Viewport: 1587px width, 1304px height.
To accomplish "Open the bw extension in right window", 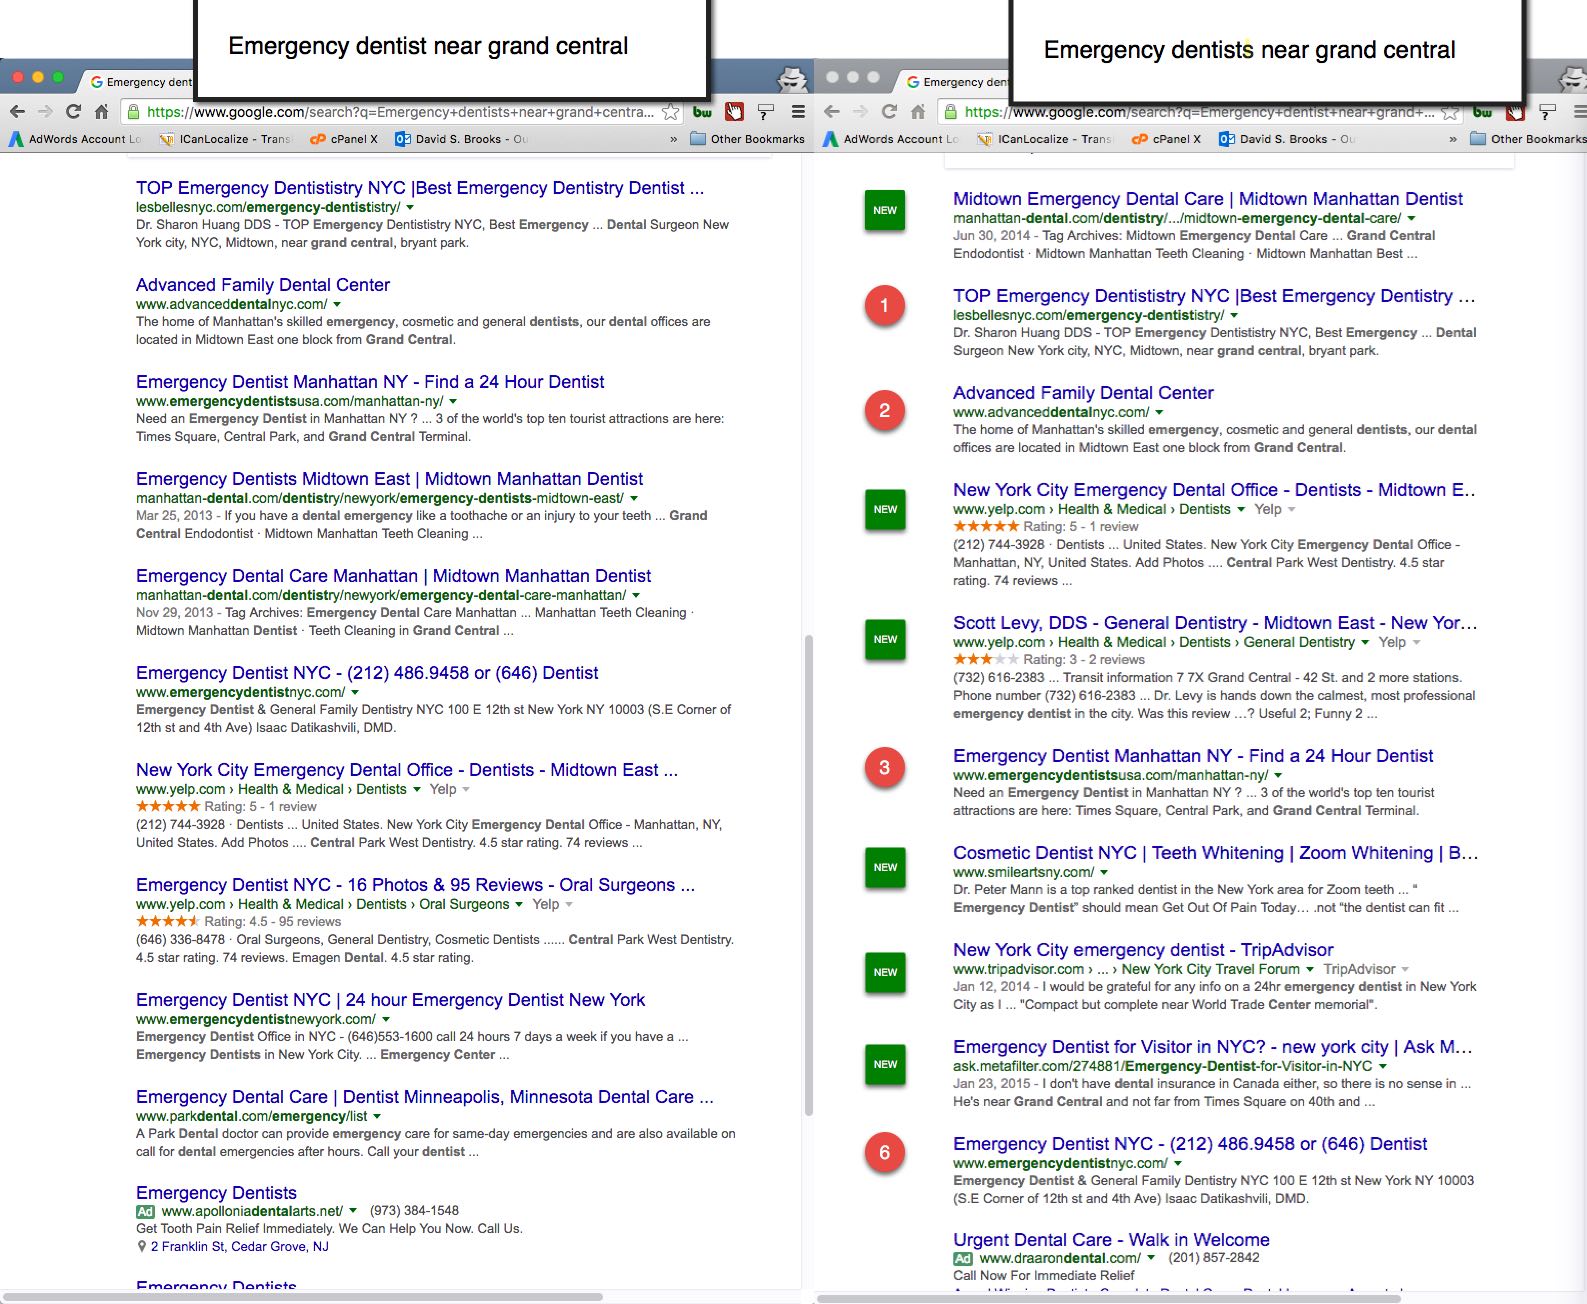I will [x=1483, y=112].
